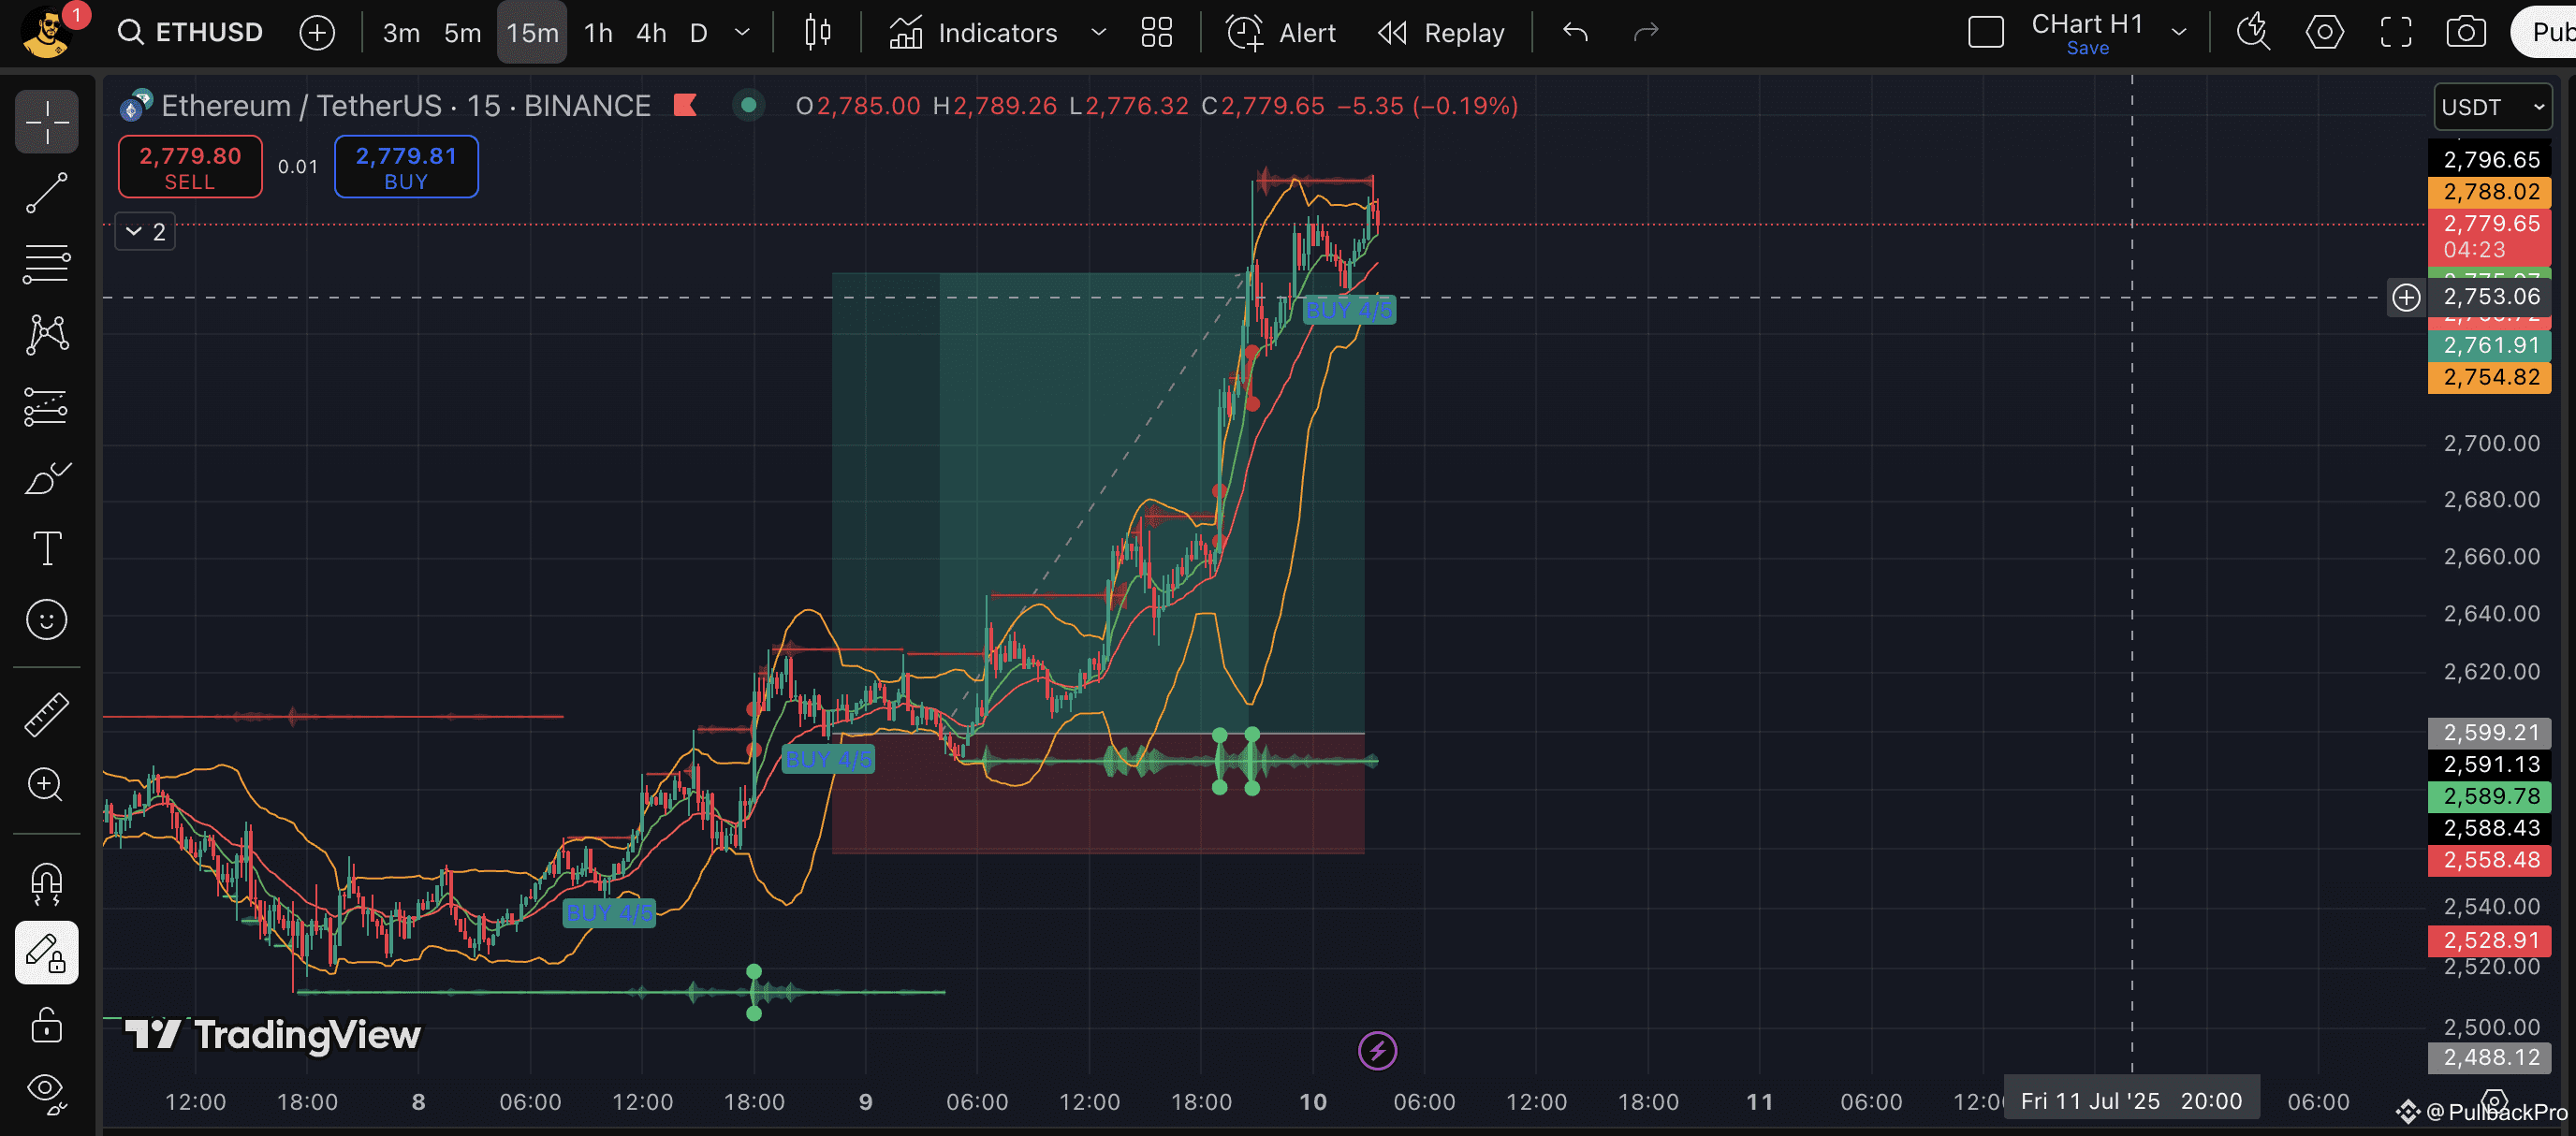The image size is (2576, 1136).
Task: Create a new Alert
Action: 1282,33
